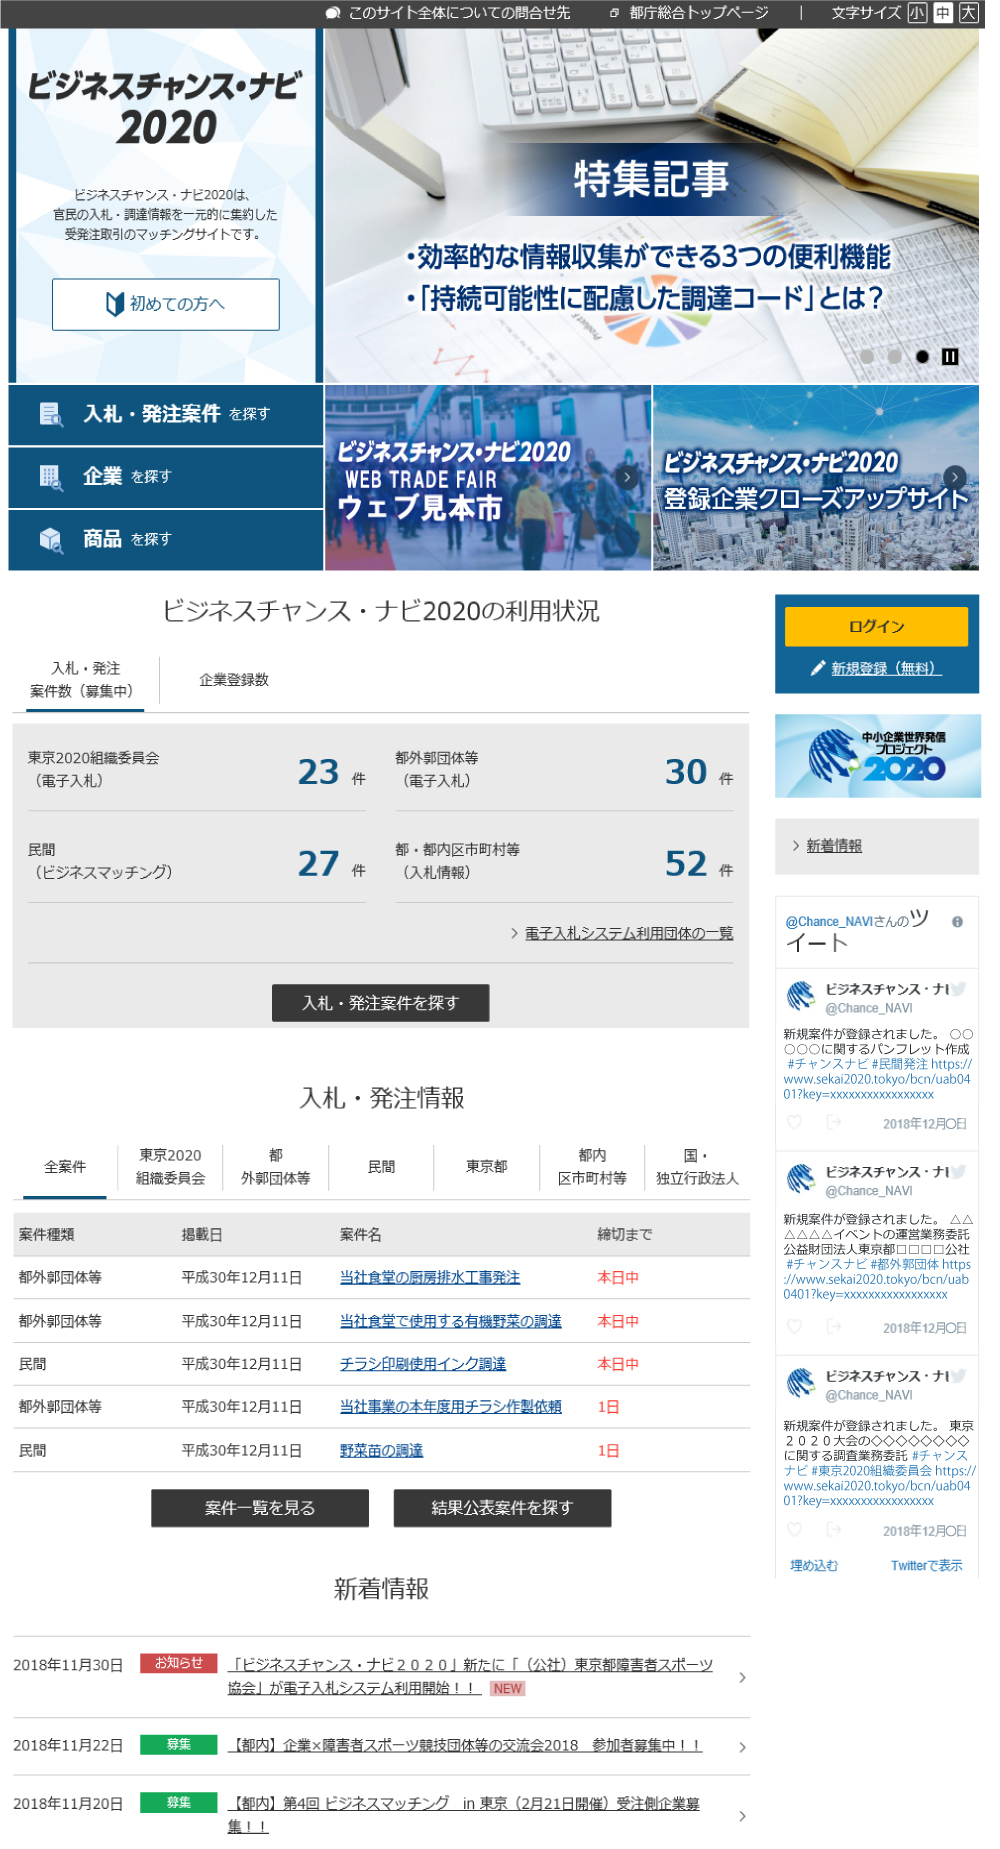Open the 新着情報 sidebar link
1000x1849 pixels.
pyautogui.click(x=834, y=846)
